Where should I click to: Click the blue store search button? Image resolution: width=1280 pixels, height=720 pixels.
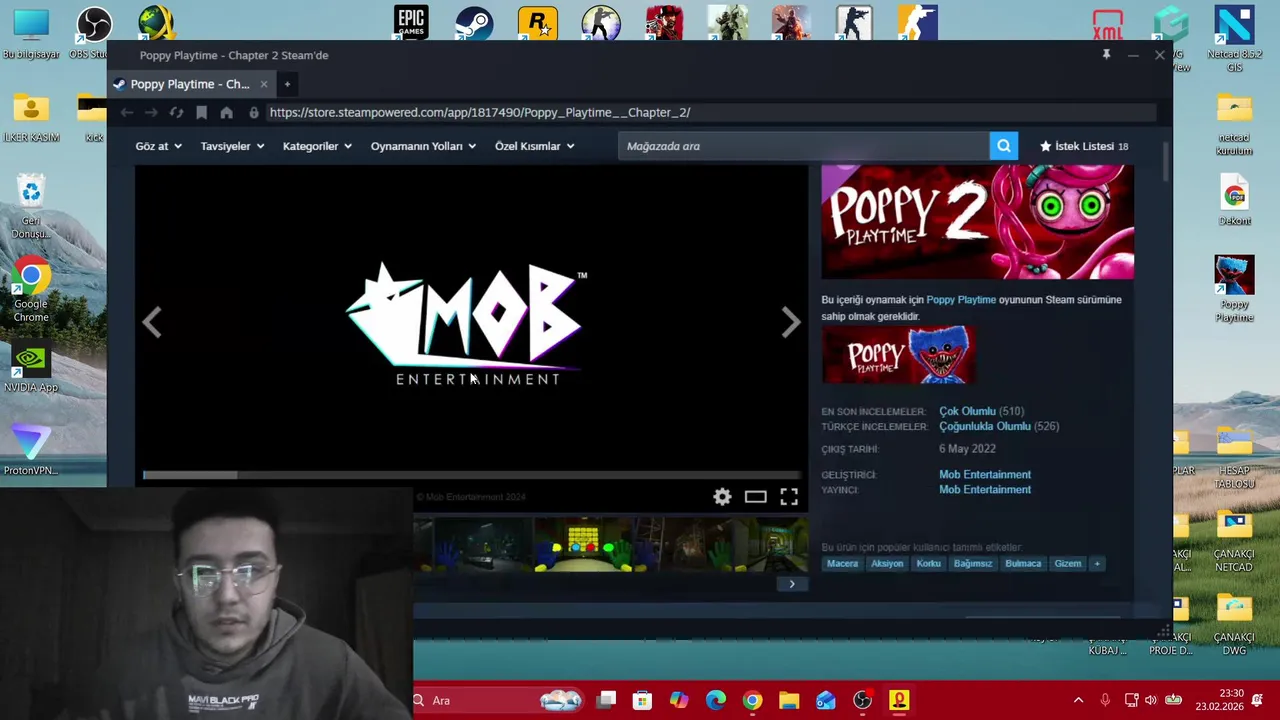(1003, 146)
